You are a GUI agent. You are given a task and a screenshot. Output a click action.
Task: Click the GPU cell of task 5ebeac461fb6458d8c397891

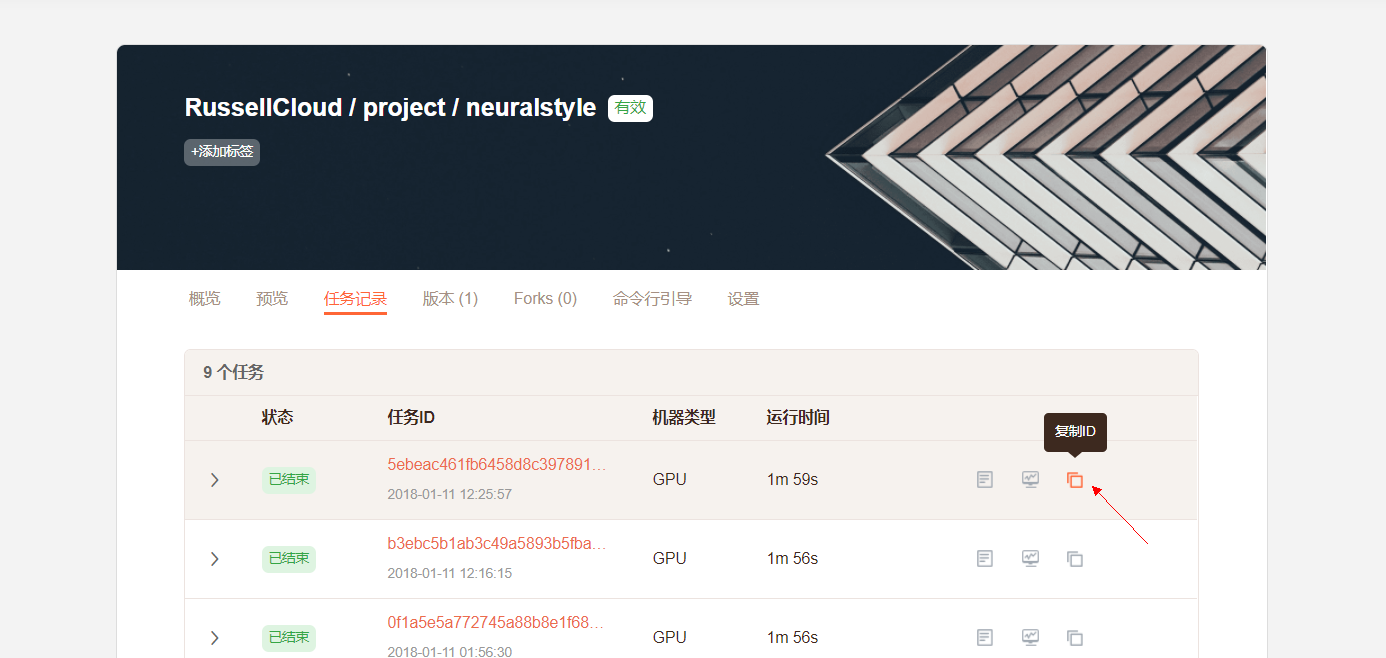[670, 480]
